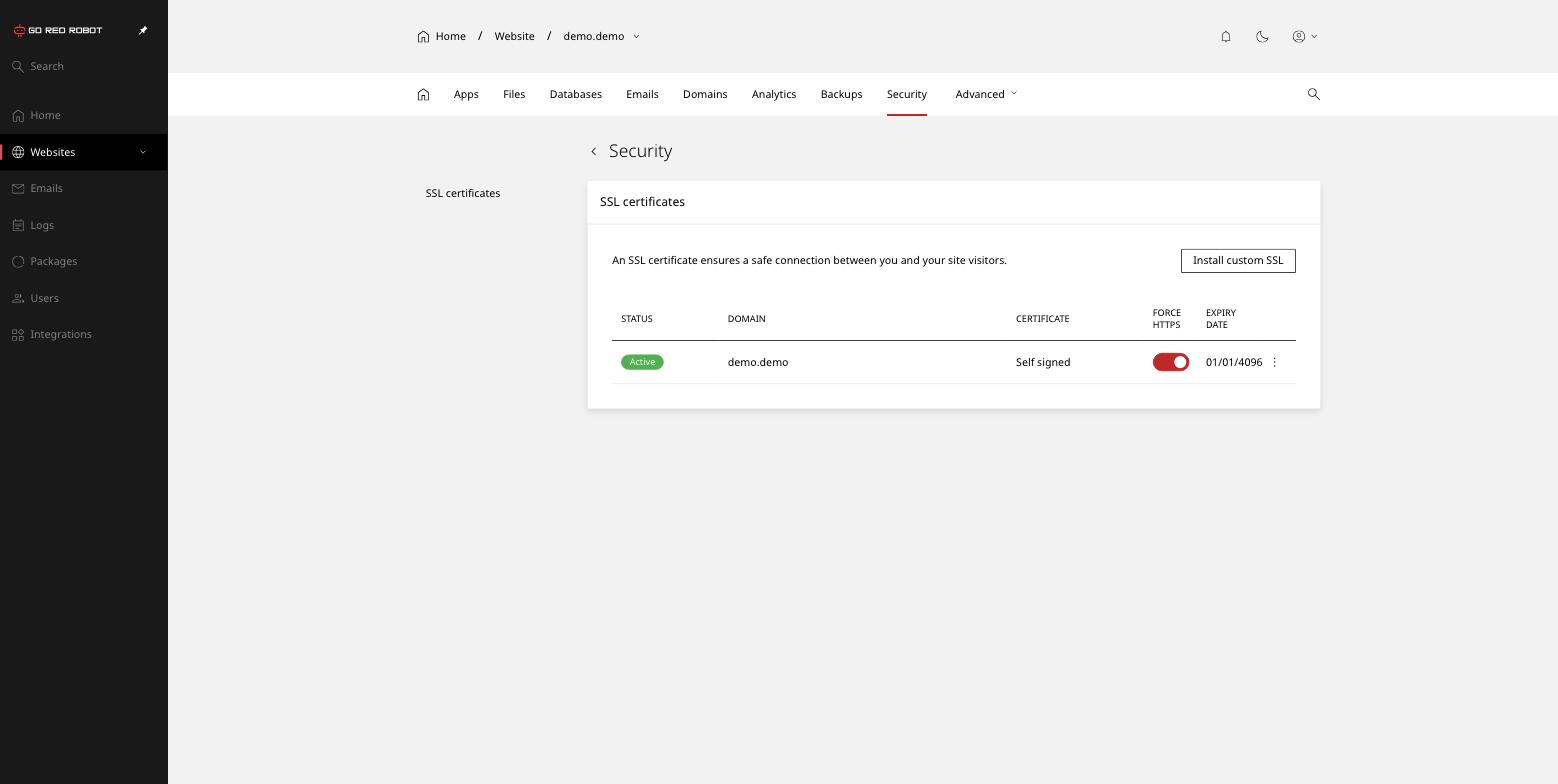The height and width of the screenshot is (784, 1558).
Task: Expand the Advanced tab dropdown
Action: coord(986,94)
